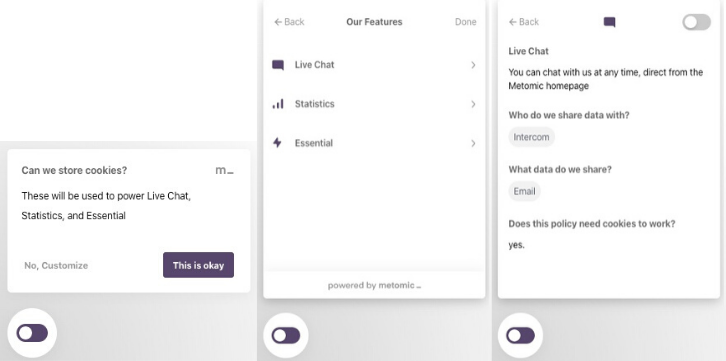Go Back from Live Chat details
This screenshot has width=726, height=361.
coord(524,22)
